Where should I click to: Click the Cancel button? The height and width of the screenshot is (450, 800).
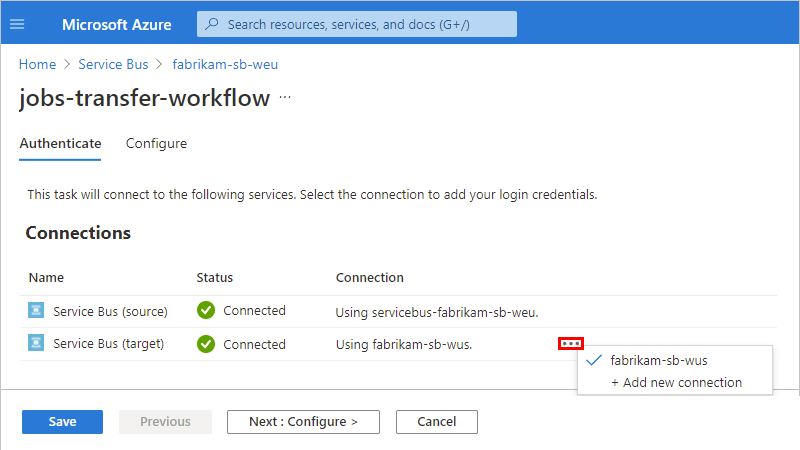436,422
